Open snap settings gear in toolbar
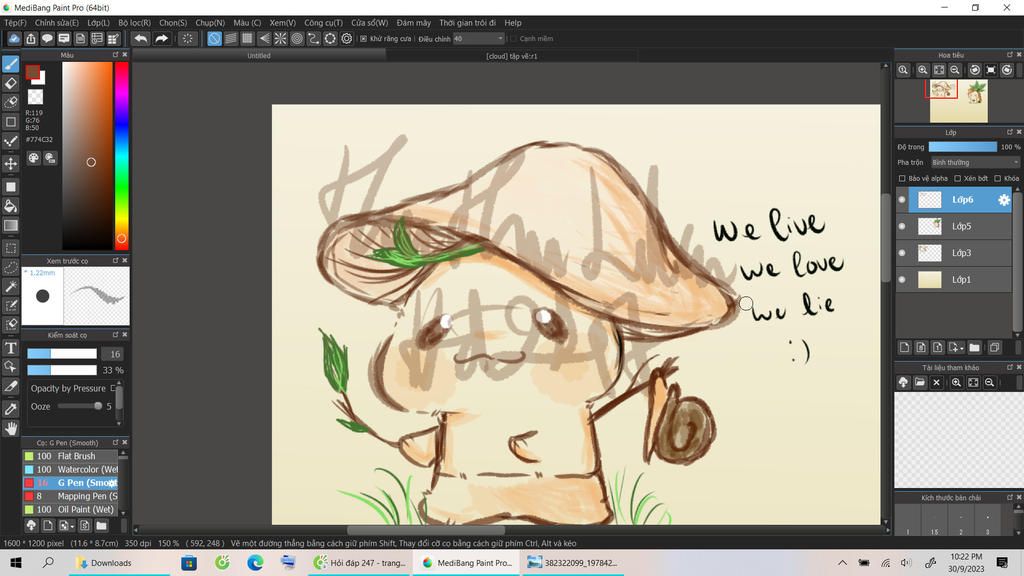Viewport: 1024px width, 576px height. click(347, 39)
